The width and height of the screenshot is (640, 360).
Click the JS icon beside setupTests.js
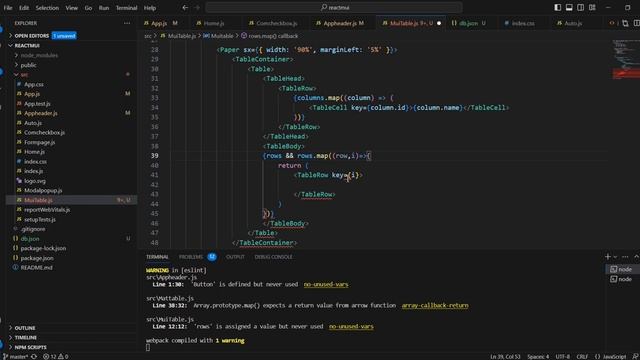(19, 219)
